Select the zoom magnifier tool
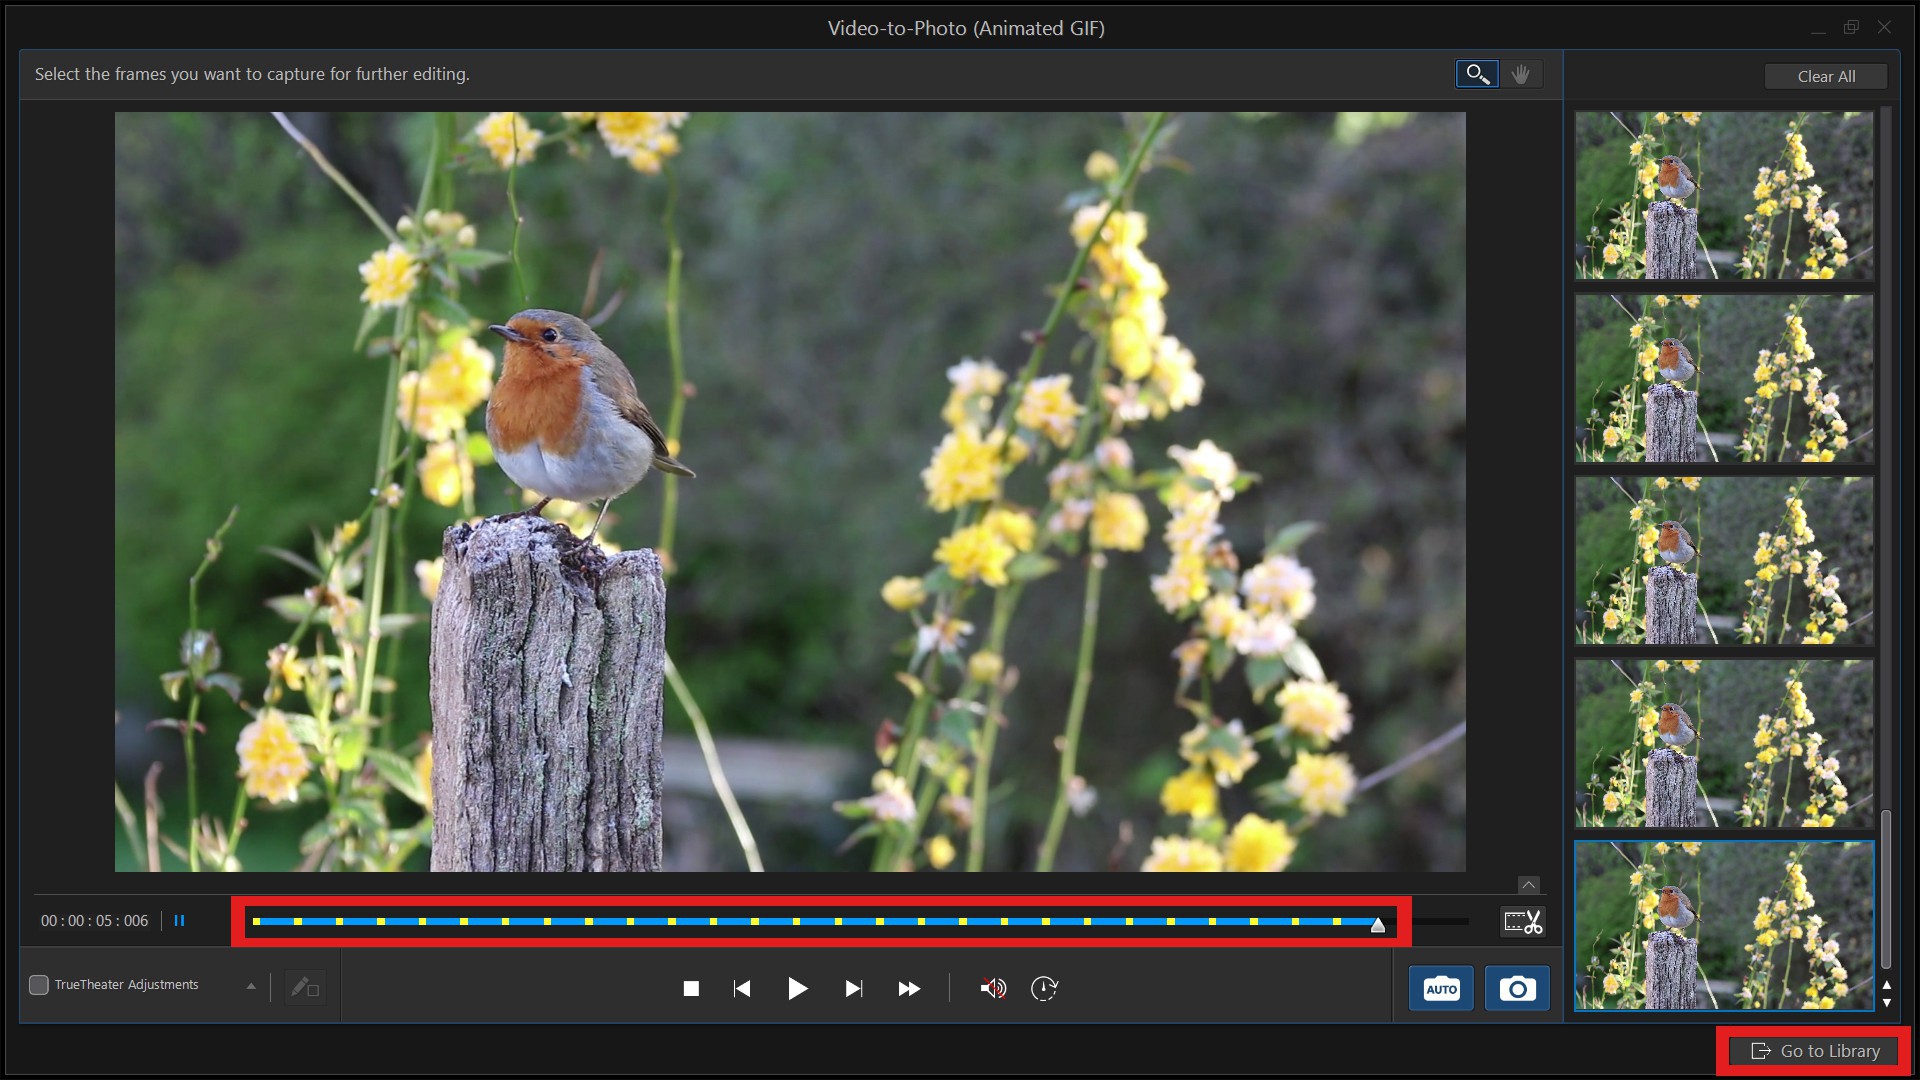This screenshot has width=1920, height=1080. 1477,74
